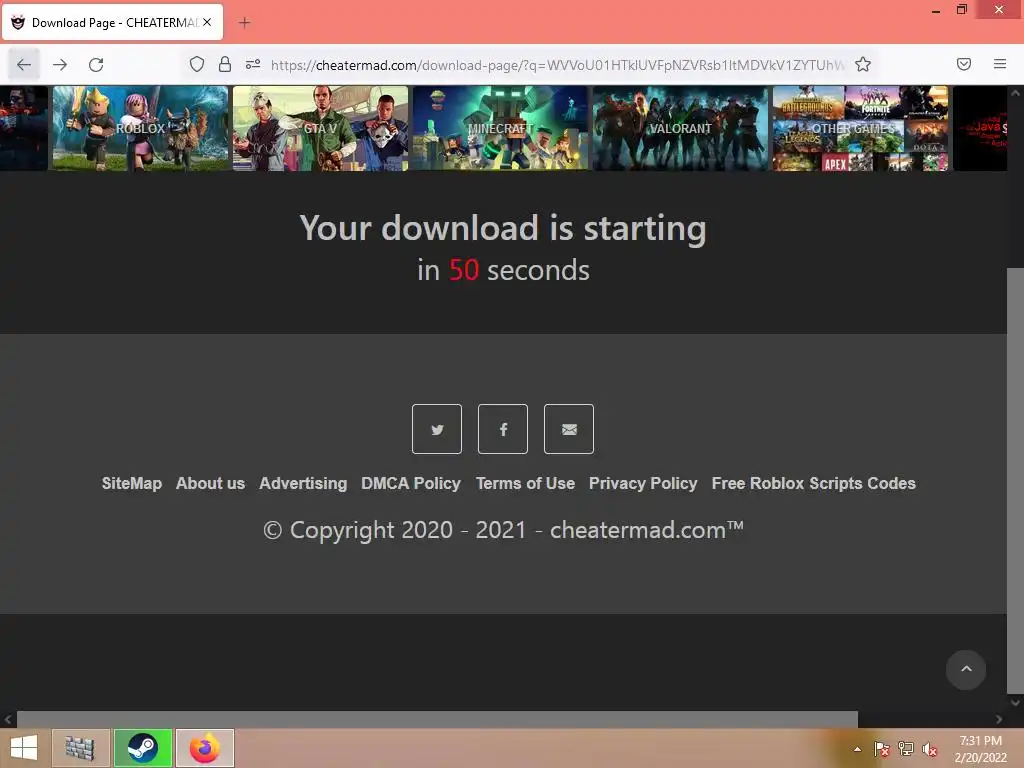Viewport: 1024px width, 768px height.
Task: Contact via the email envelope icon
Action: tap(569, 429)
